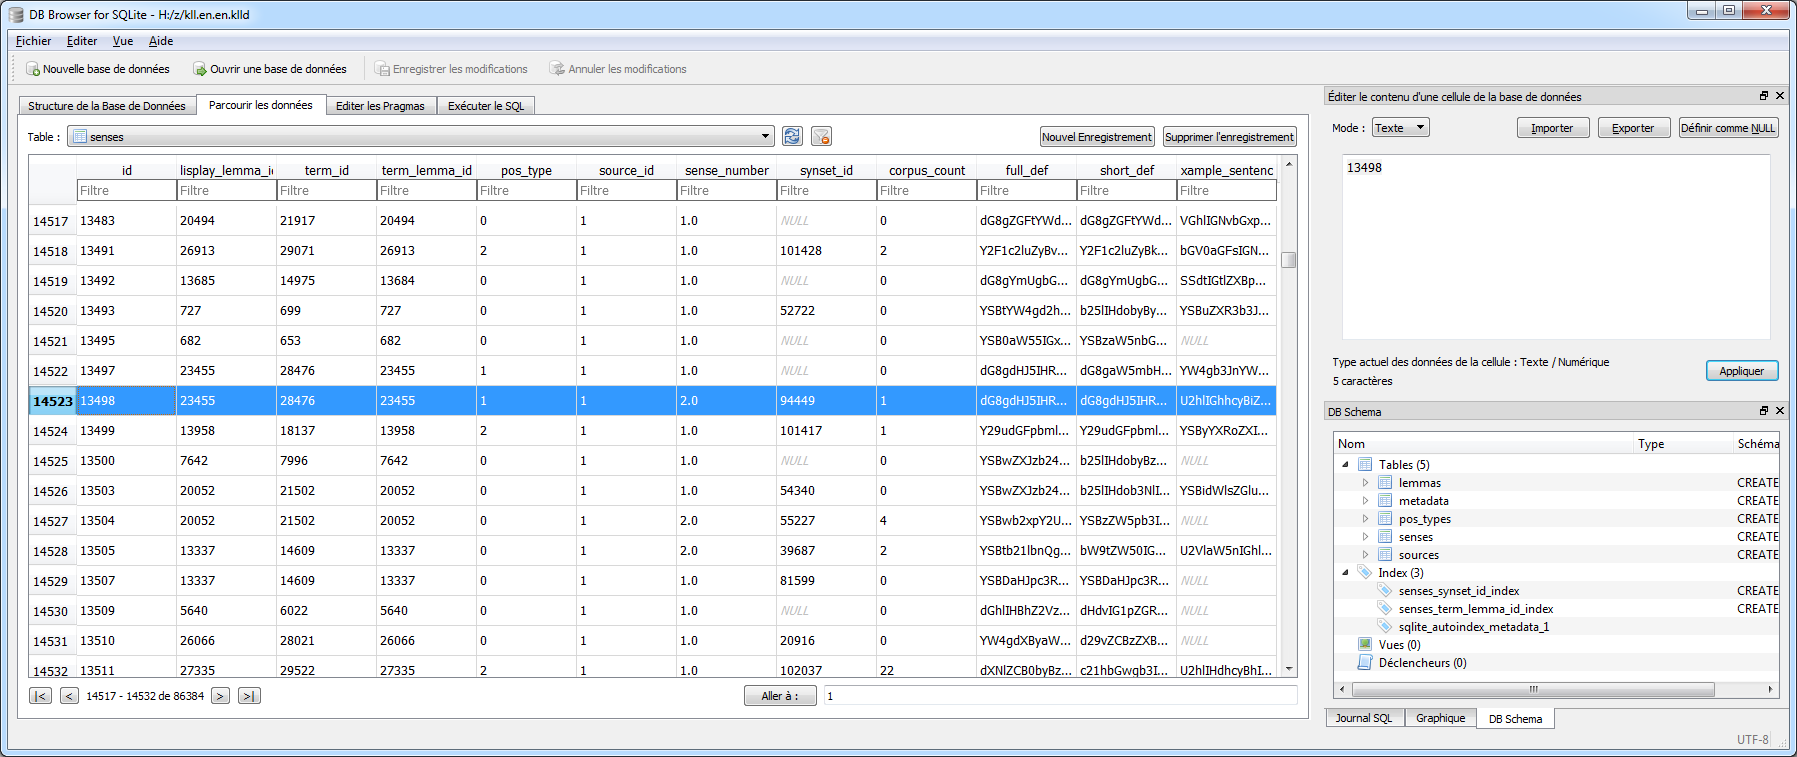Go to the first page of records

pyautogui.click(x=40, y=696)
